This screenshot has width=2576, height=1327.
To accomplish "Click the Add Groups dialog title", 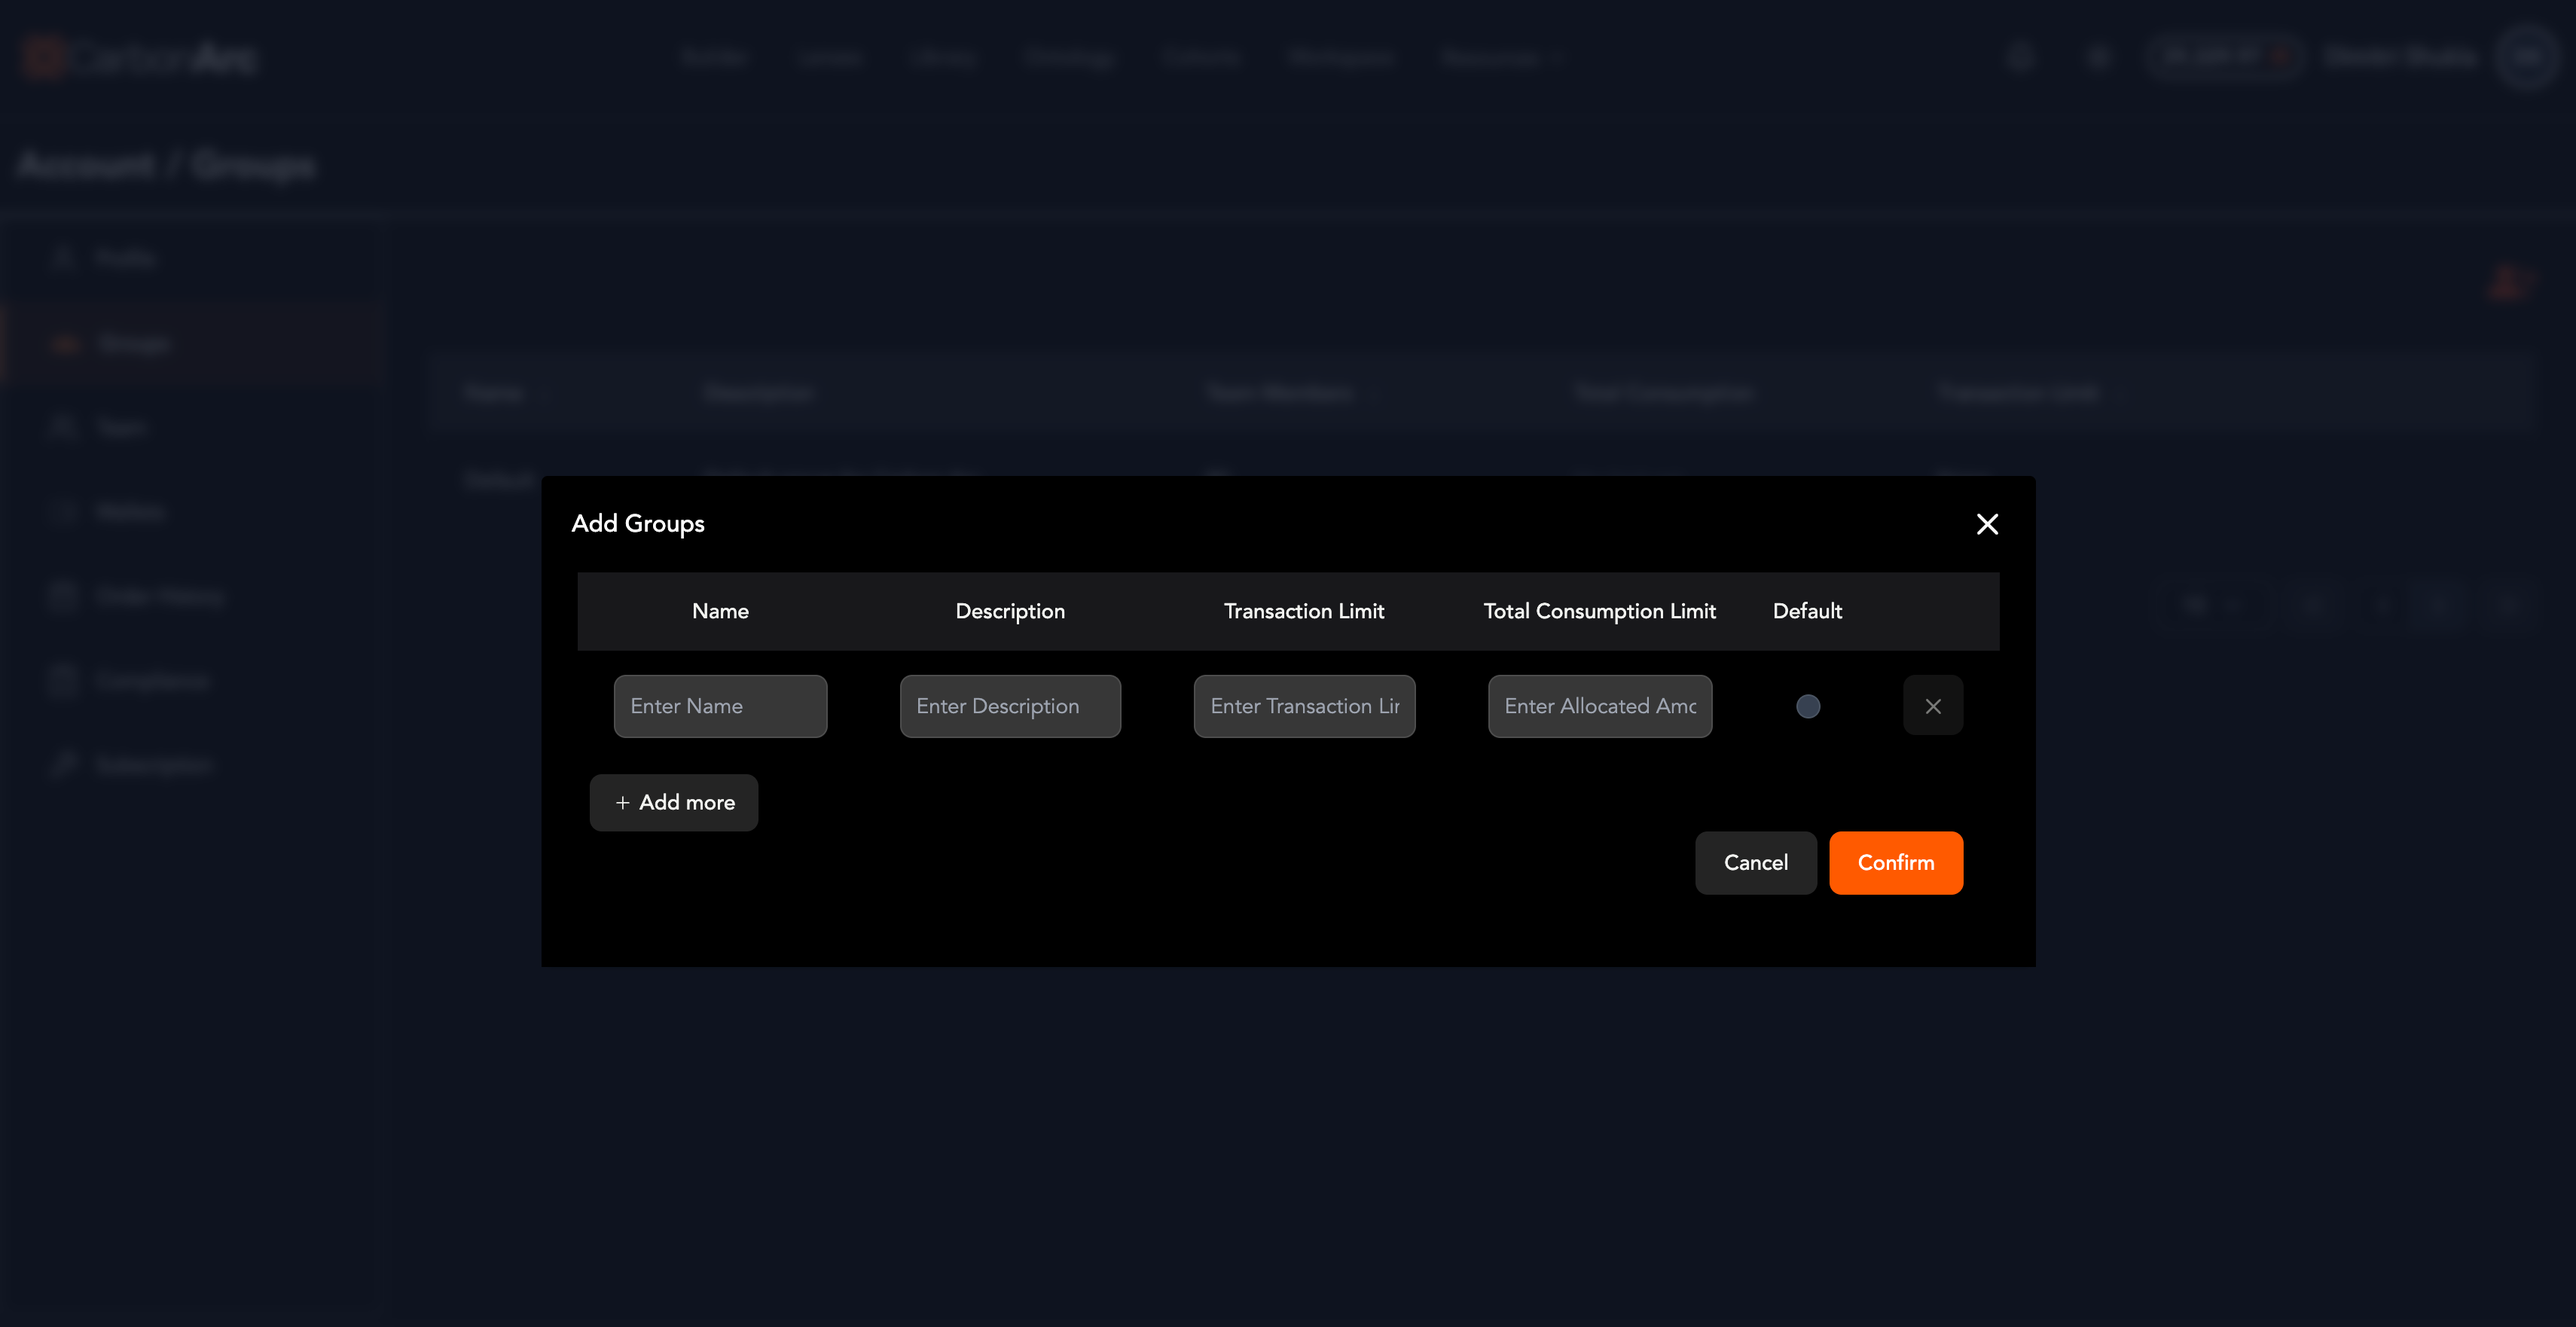I will pos(637,523).
